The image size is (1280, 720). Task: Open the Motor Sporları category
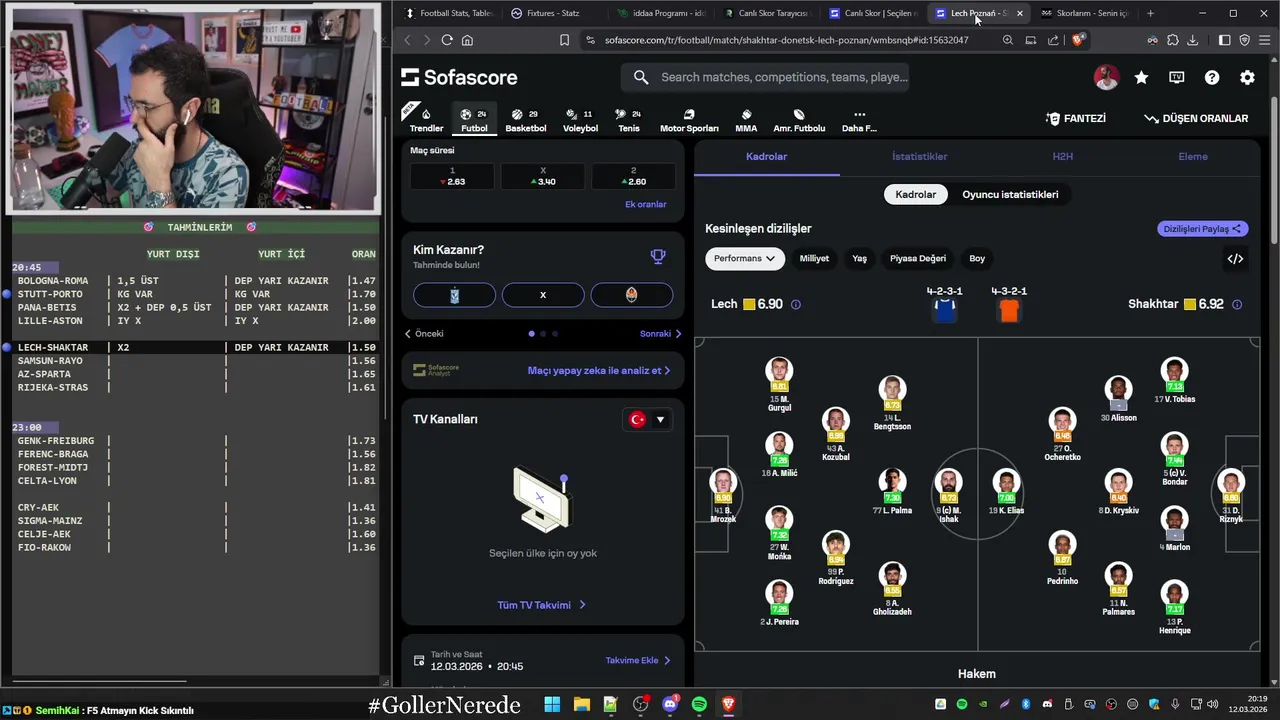click(689, 120)
